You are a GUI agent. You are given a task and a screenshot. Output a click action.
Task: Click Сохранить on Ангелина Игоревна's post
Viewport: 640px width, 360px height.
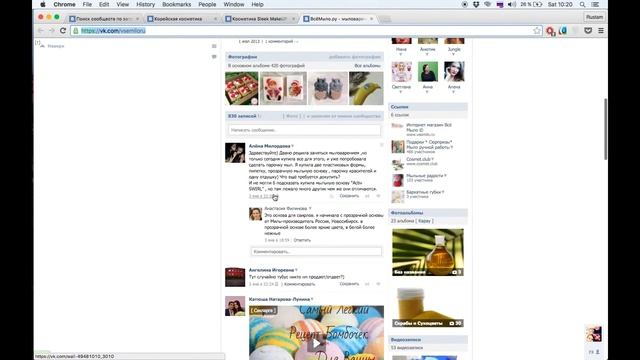[349, 284]
